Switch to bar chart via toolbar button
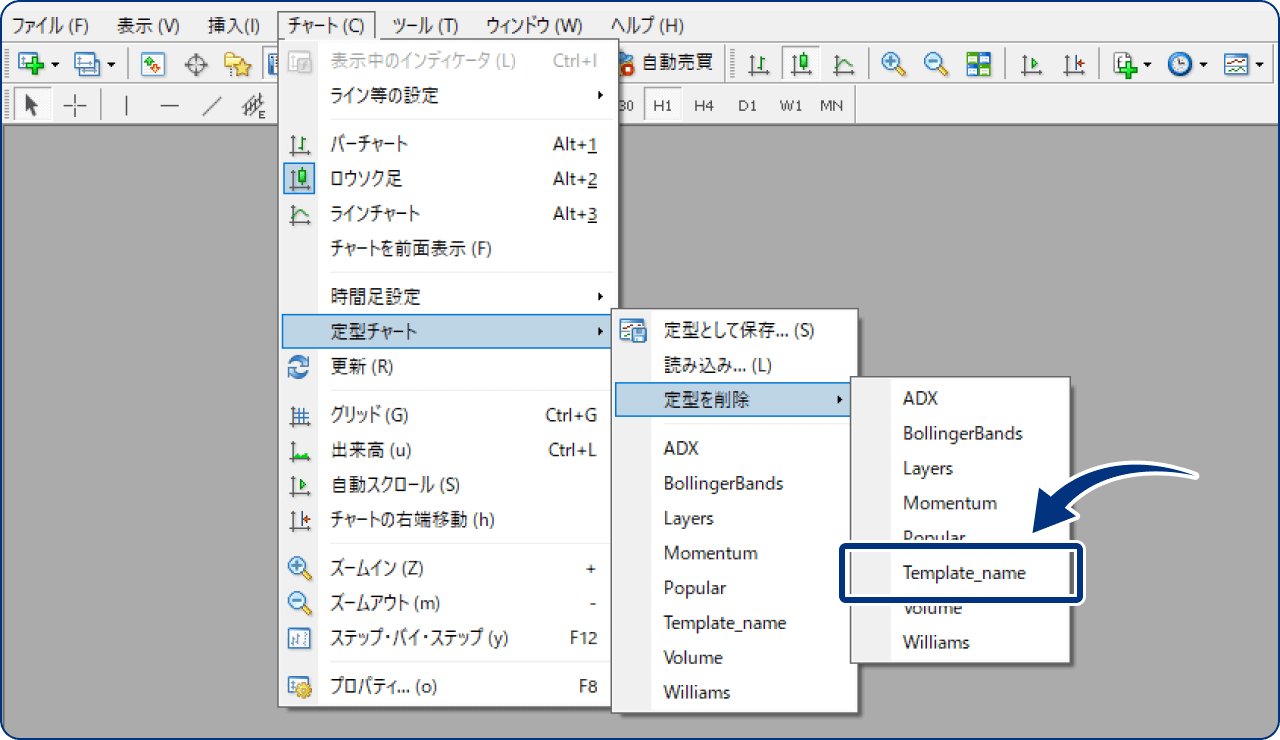1280x740 pixels. click(759, 65)
